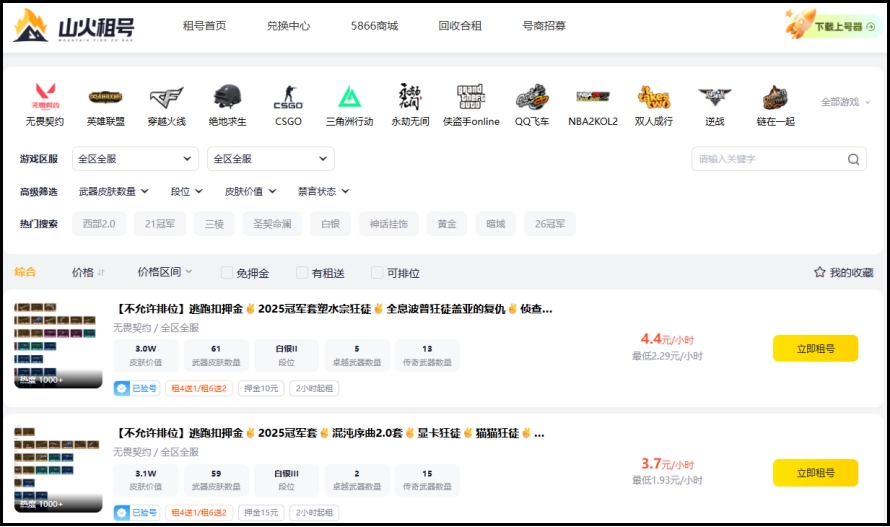Screen dimensions: 890x527
Task: Click the 圣契命澜 hot search tag
Action: (272, 224)
